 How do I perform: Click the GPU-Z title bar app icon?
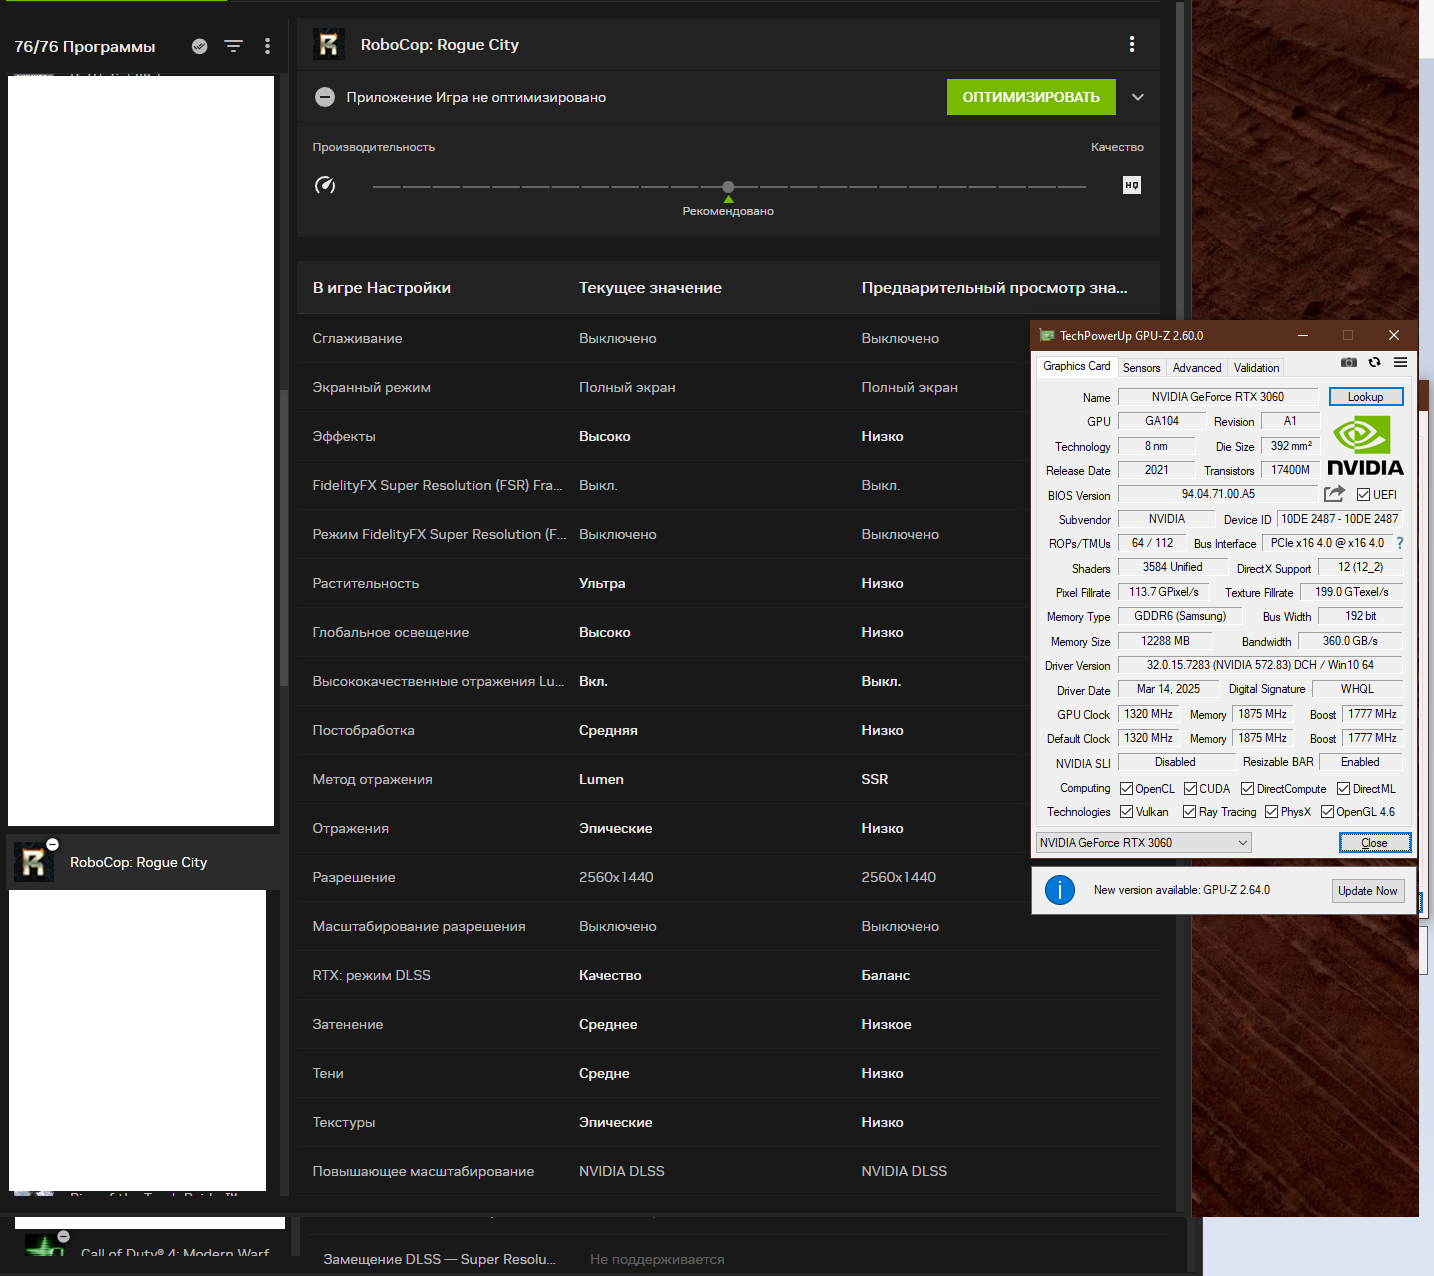(x=1047, y=336)
